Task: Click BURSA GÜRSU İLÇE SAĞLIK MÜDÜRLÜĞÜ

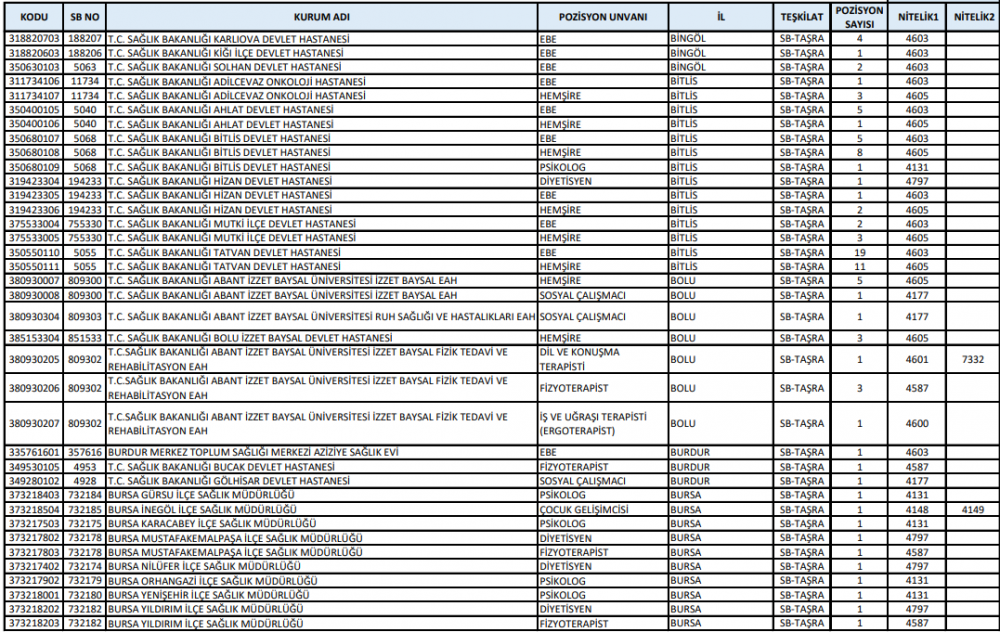Action: [201, 495]
